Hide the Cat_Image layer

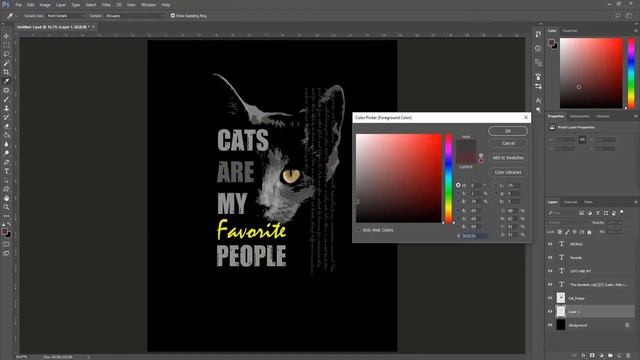550,298
